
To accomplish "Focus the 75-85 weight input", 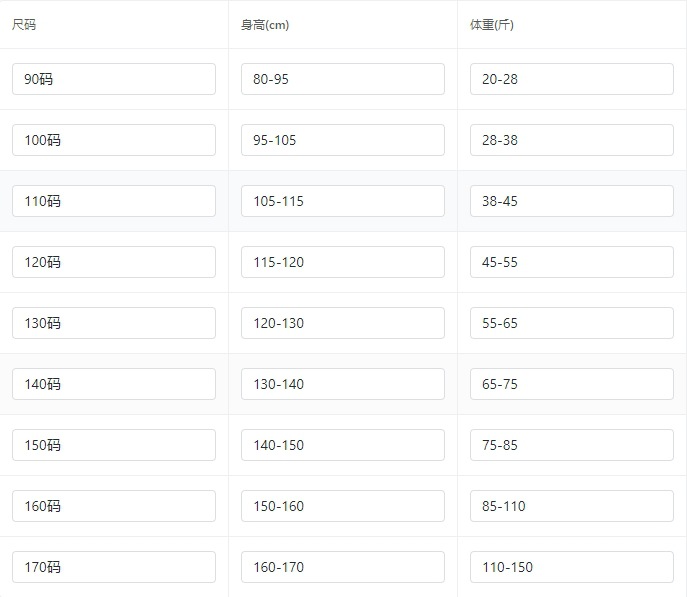I will coord(572,445).
